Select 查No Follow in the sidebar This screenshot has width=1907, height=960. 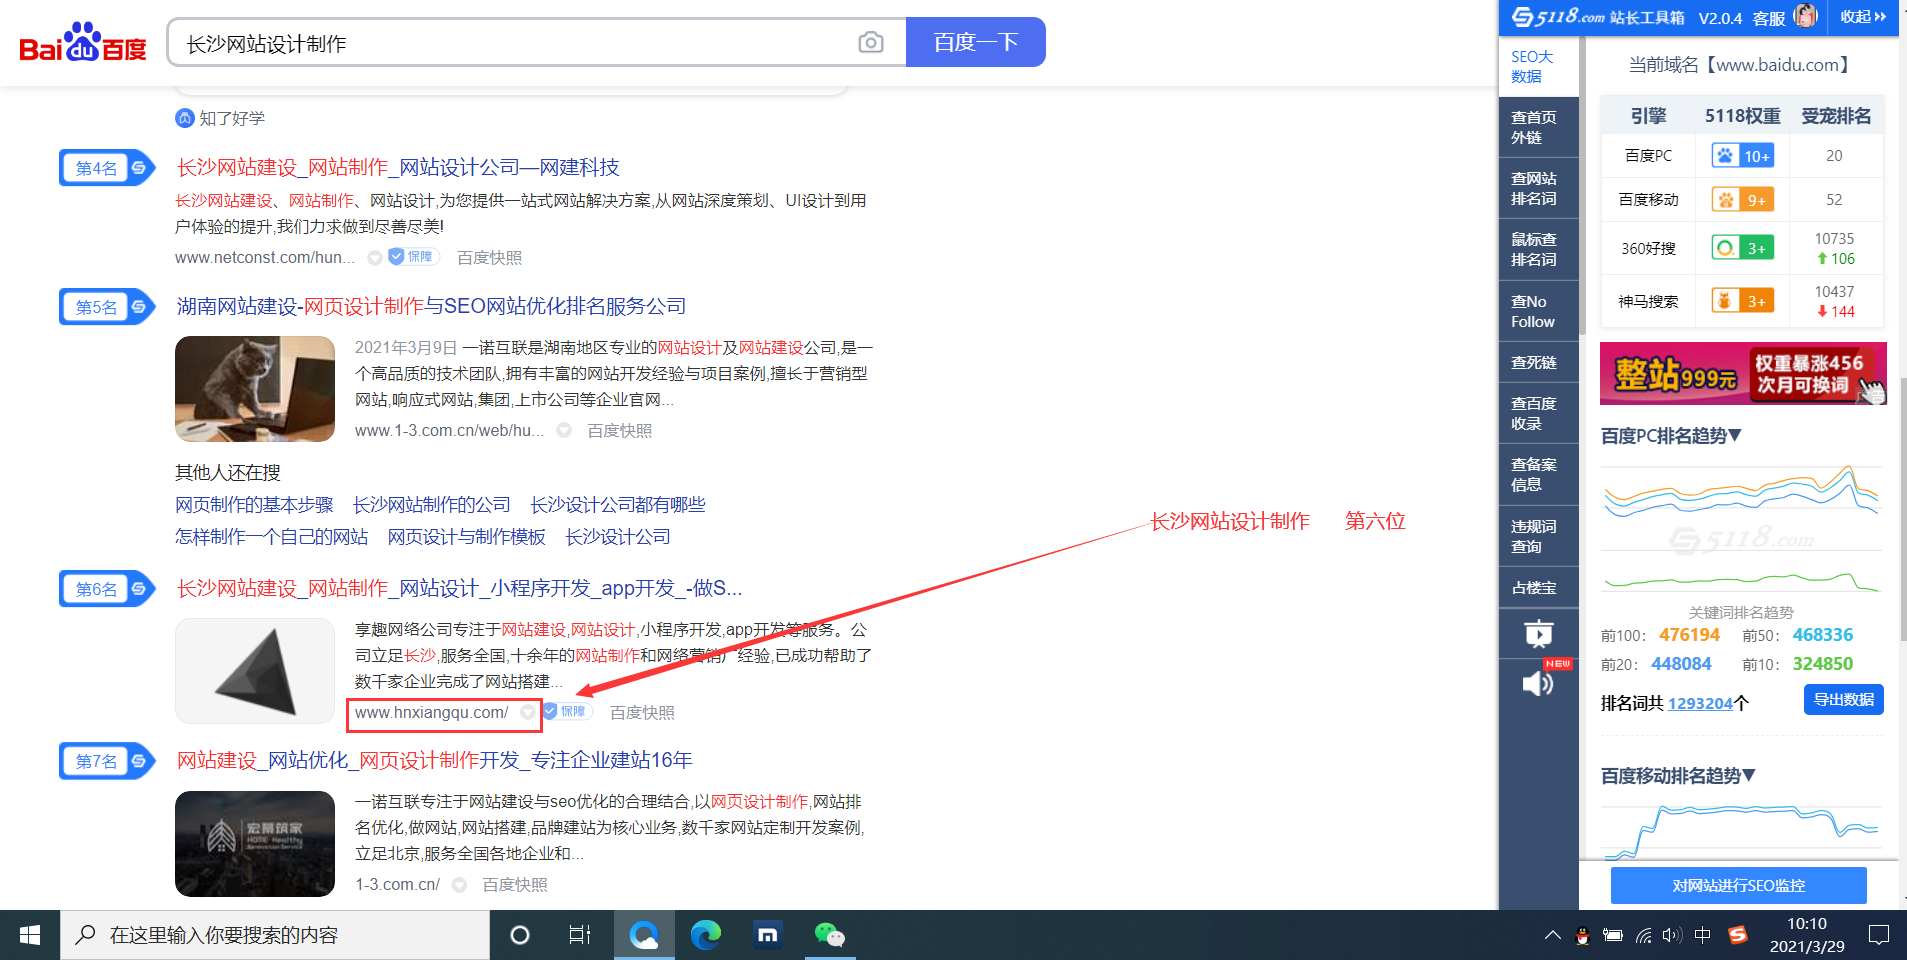1538,312
